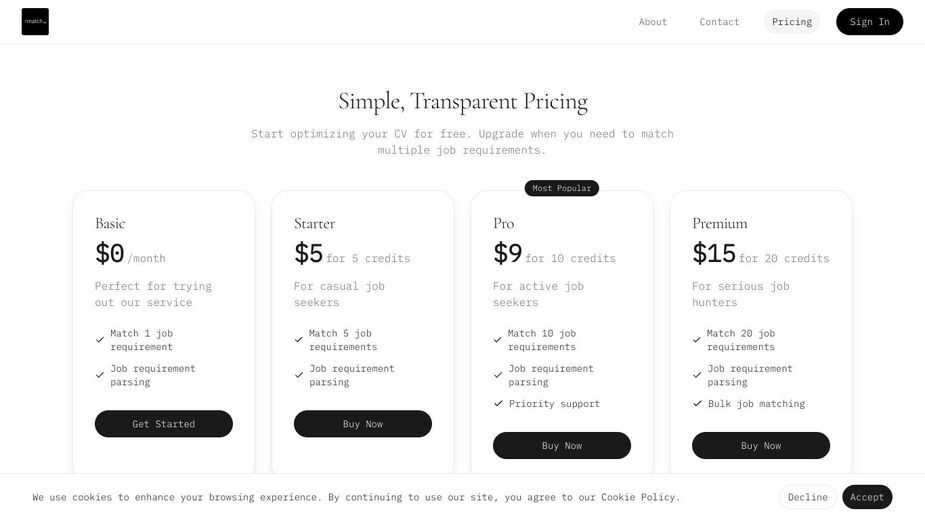
Task: Buy the Premium plan
Action: [761, 446]
